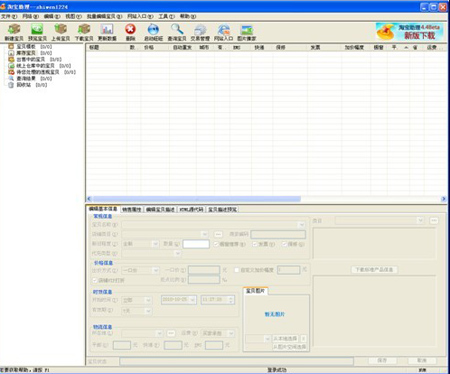This screenshot has height=374, width=450.
Task: Click the 商家编码 input field
Action: 278,234
